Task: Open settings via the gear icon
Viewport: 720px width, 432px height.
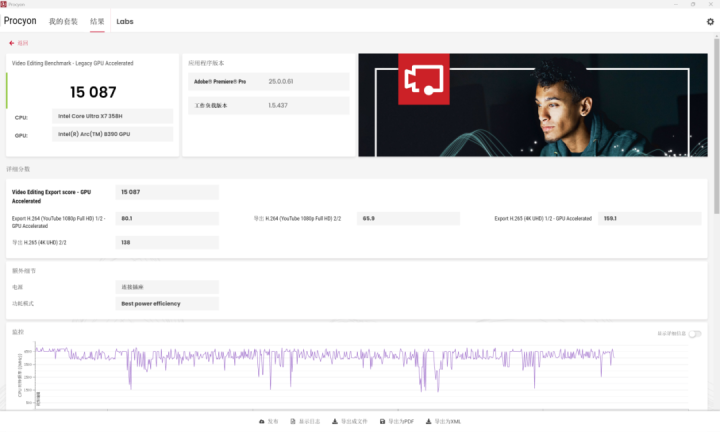Action: tap(710, 21)
